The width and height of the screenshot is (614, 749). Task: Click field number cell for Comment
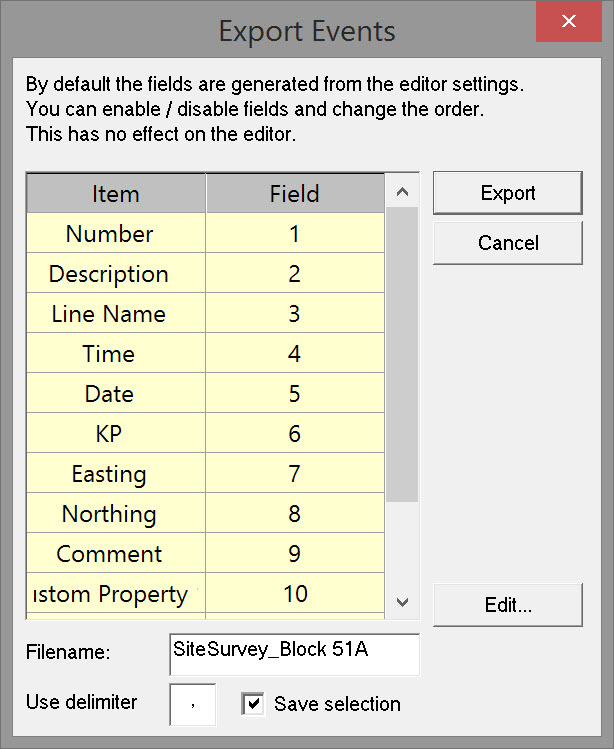[x=295, y=554]
